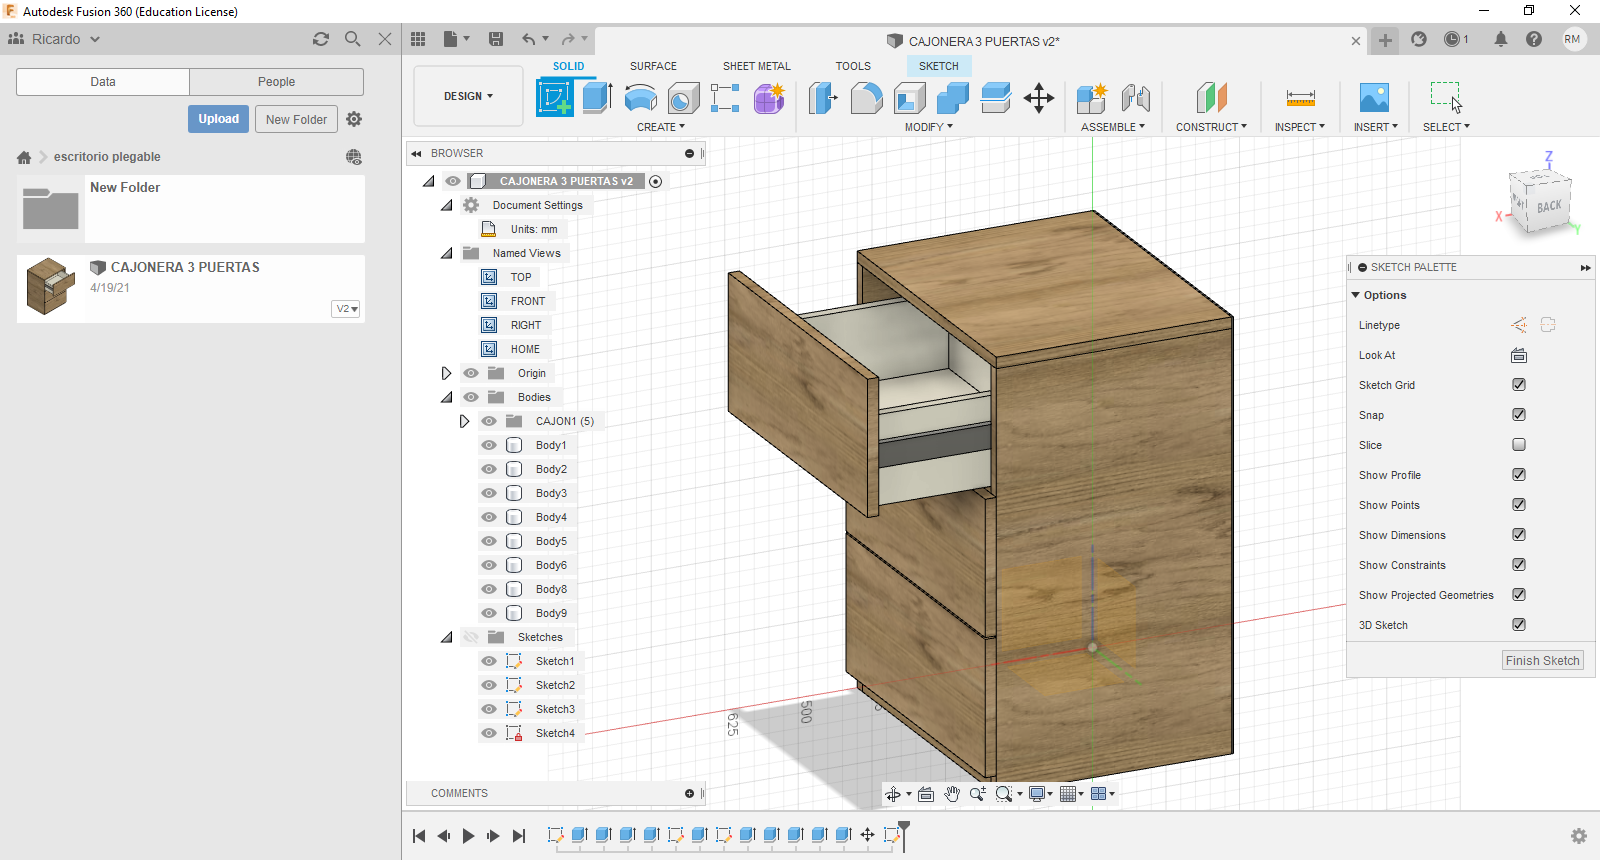Click the Extrude tool icon
Viewport: 1600px width, 860px height.
[597, 98]
